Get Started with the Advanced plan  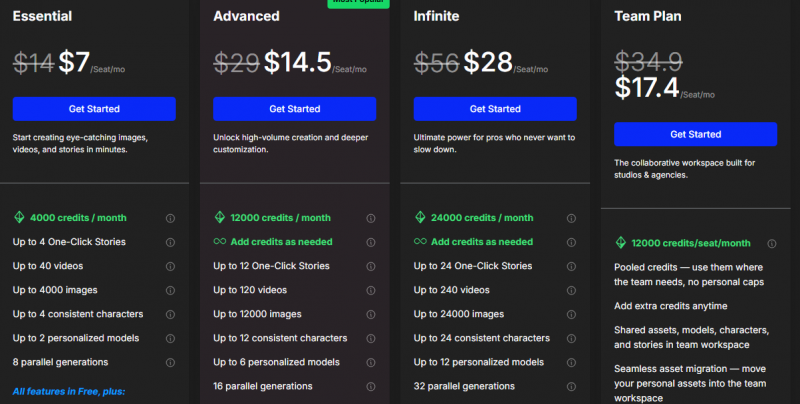coord(295,109)
